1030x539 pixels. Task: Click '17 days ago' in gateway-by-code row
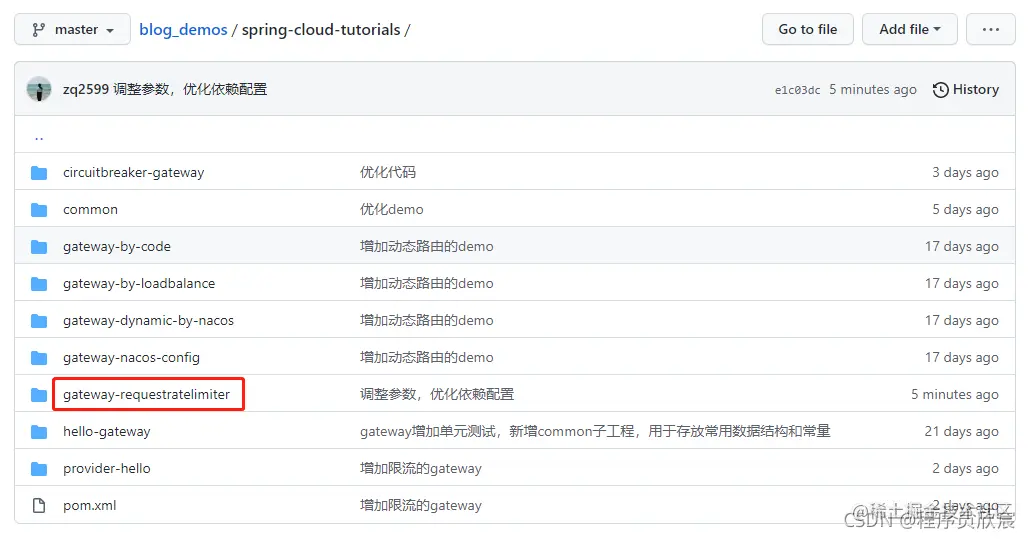[x=962, y=246]
